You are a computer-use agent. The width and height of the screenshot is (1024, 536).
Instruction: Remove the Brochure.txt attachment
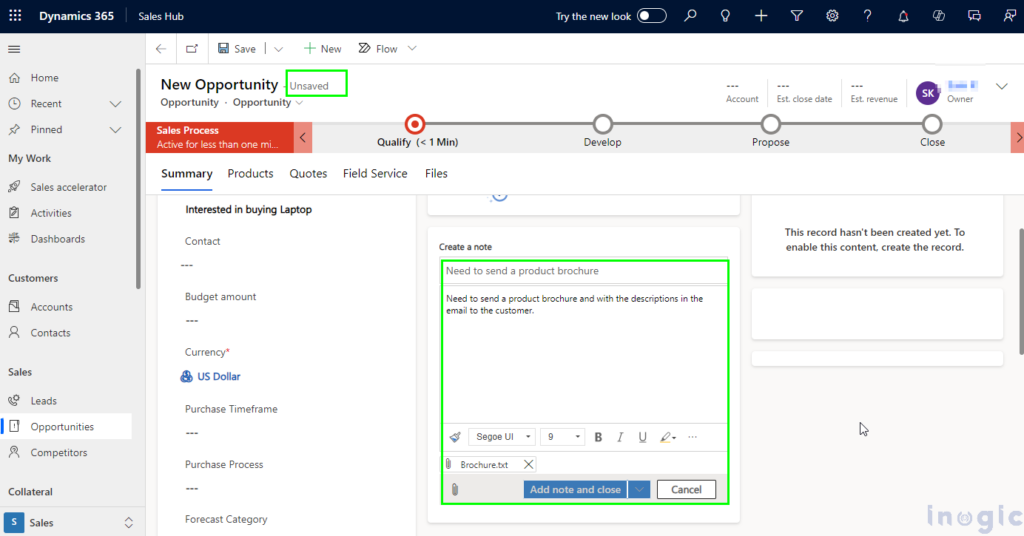[528, 464]
